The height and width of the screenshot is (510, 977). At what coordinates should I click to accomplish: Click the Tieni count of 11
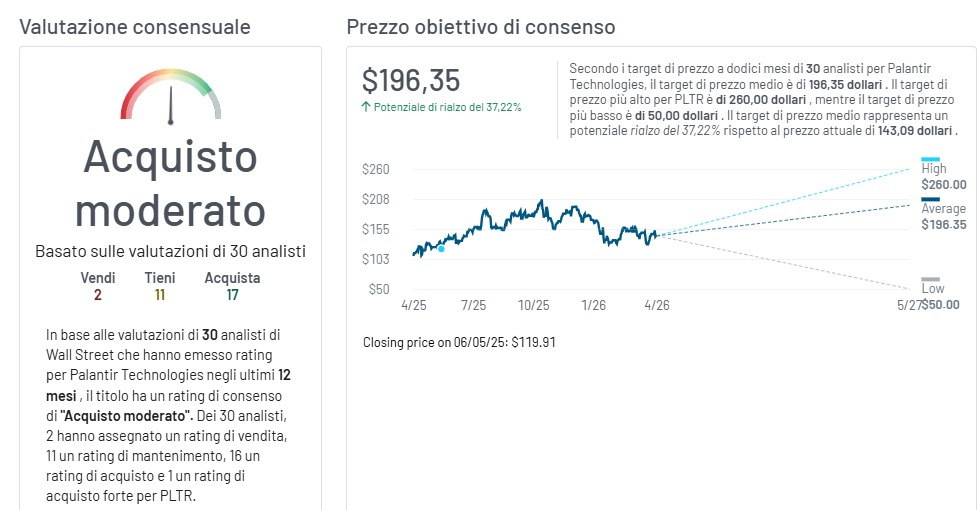160,295
